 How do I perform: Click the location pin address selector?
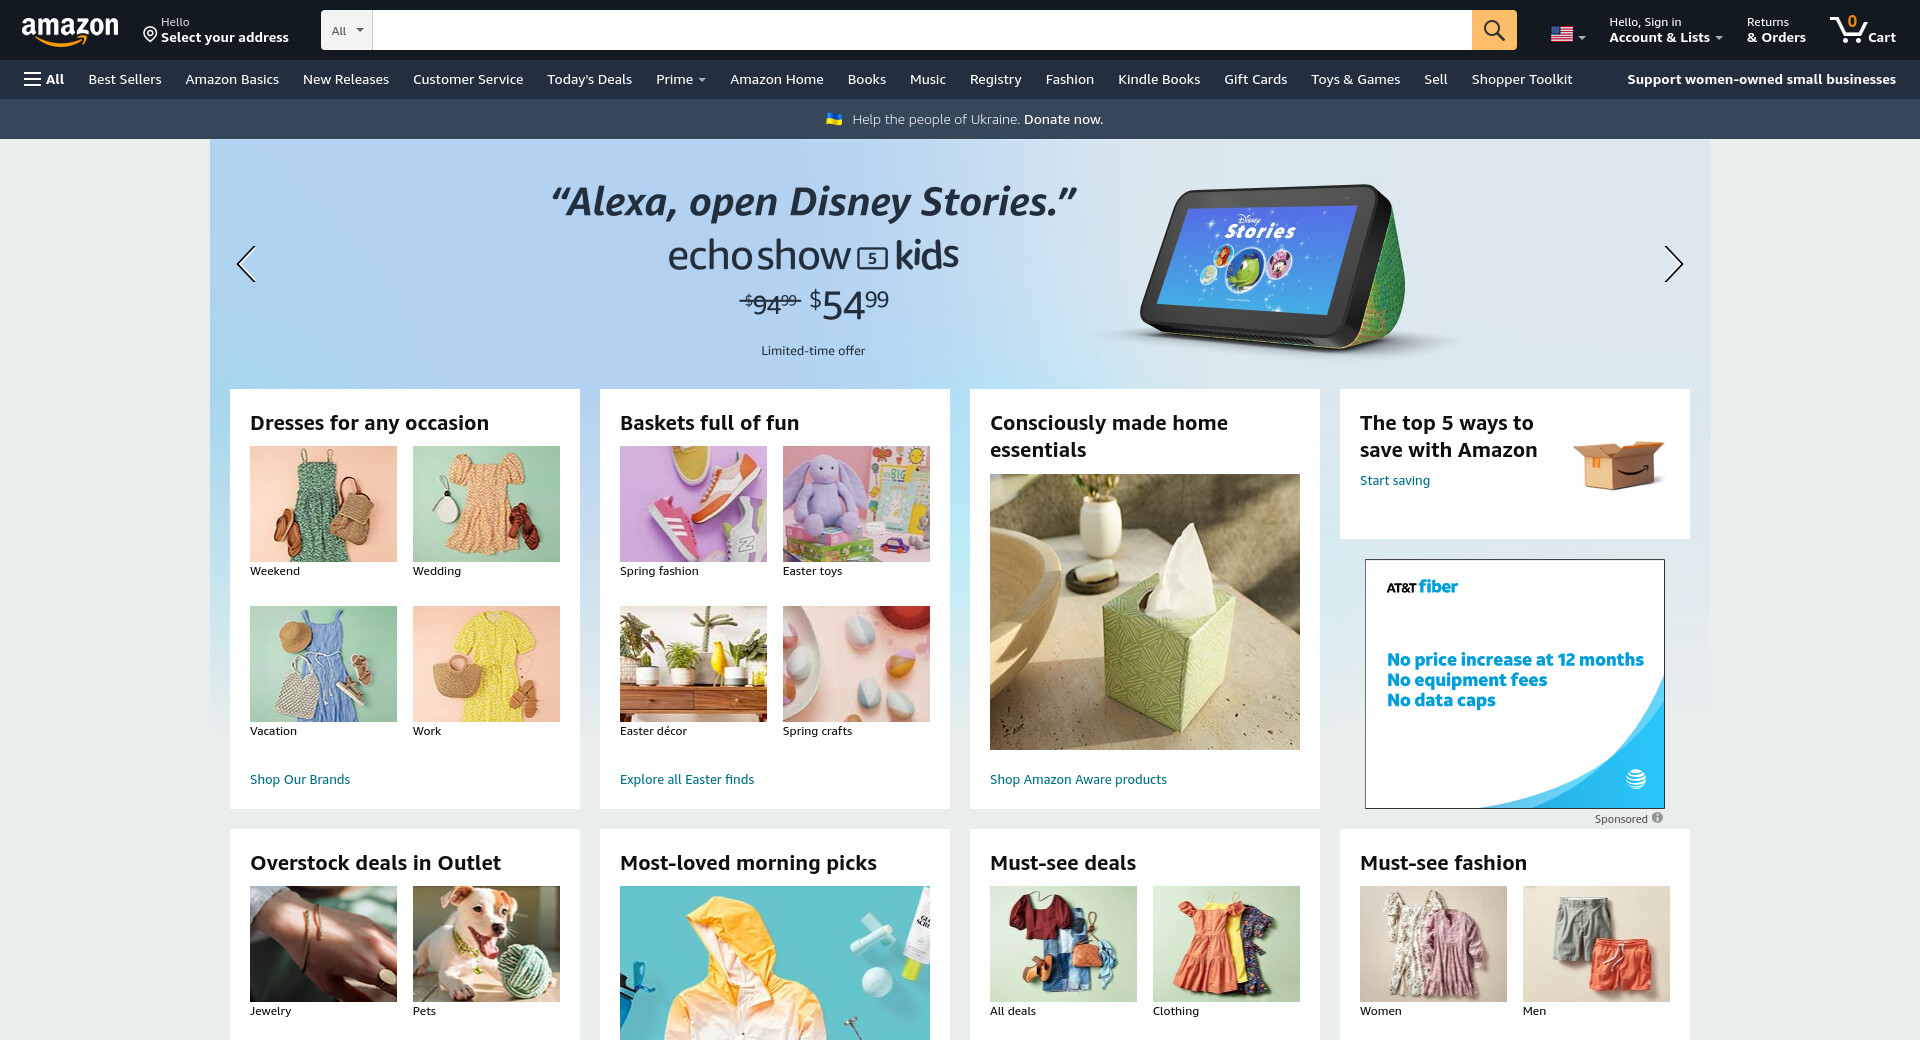click(216, 30)
